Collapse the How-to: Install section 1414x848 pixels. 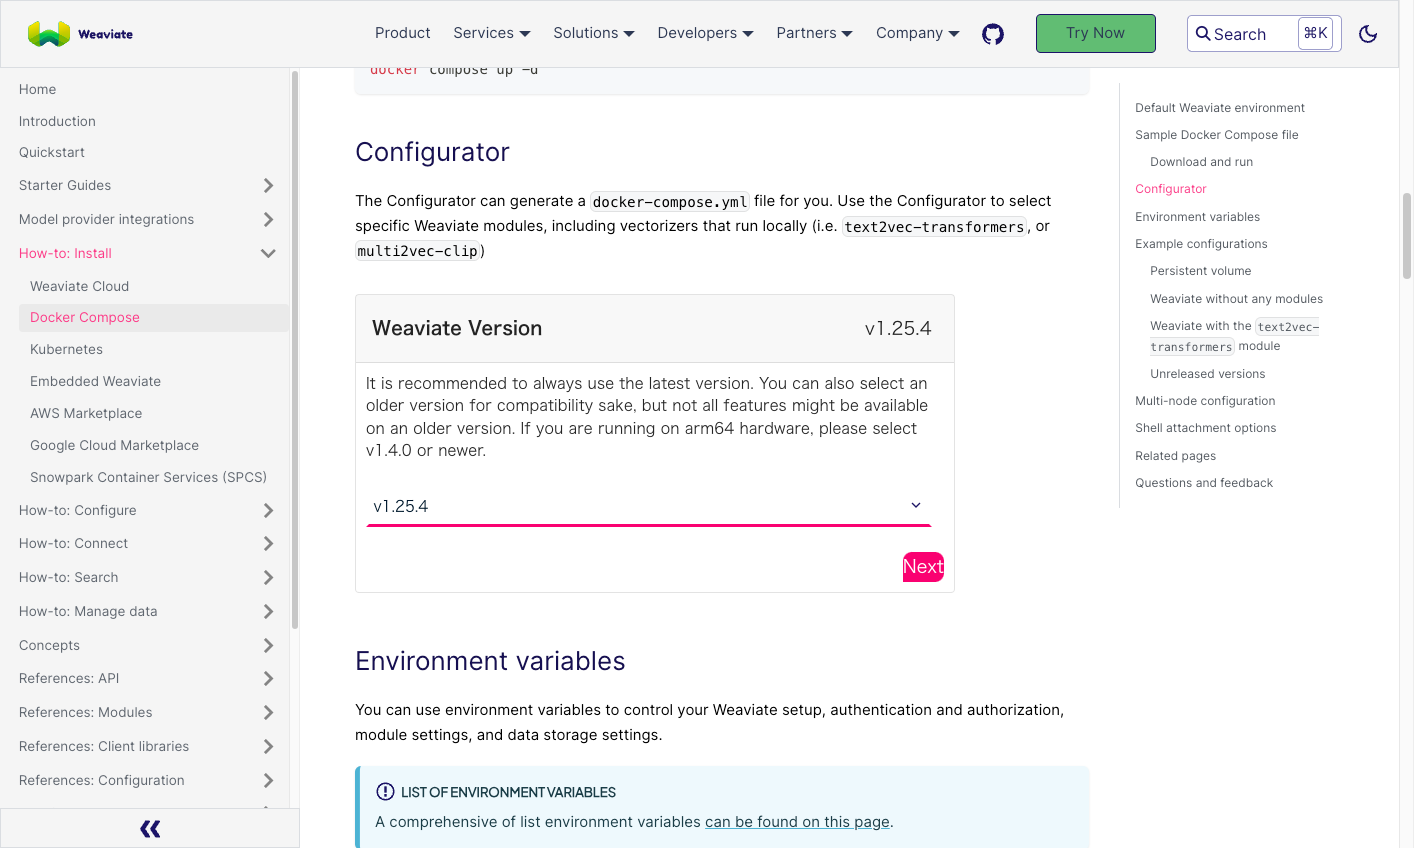(268, 253)
